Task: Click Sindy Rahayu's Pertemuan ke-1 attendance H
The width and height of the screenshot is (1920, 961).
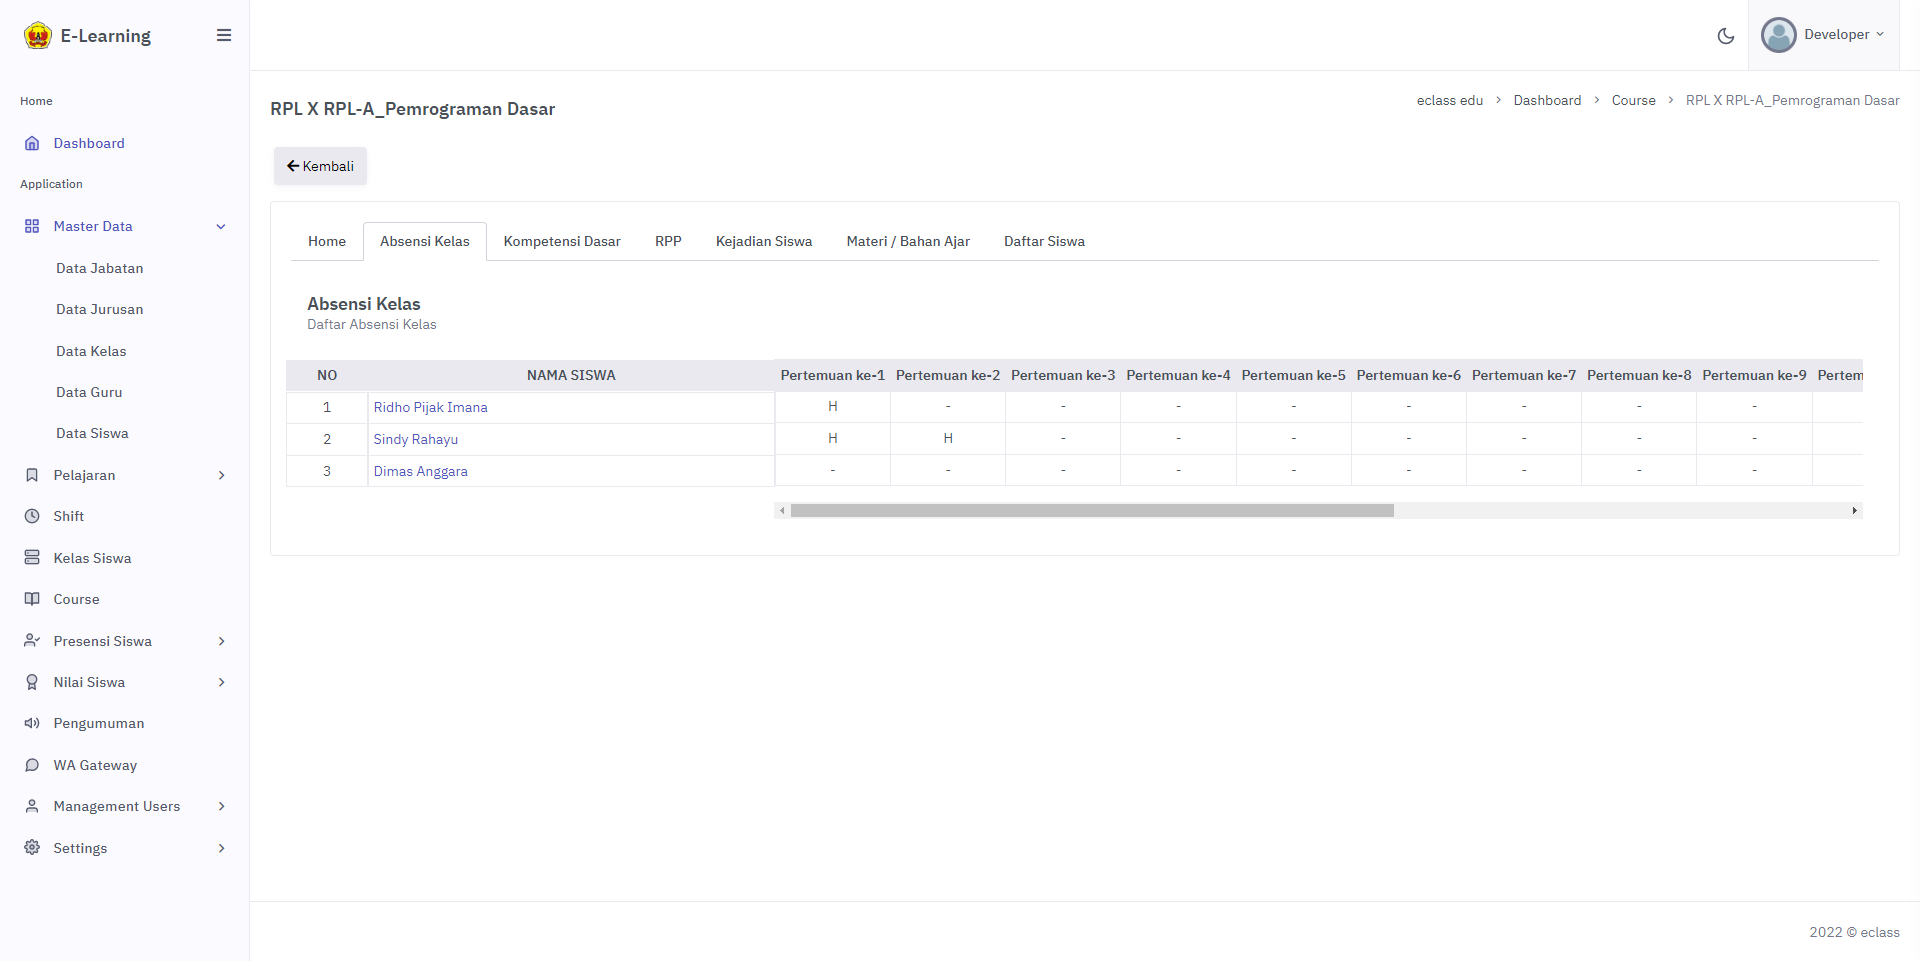Action: click(832, 439)
